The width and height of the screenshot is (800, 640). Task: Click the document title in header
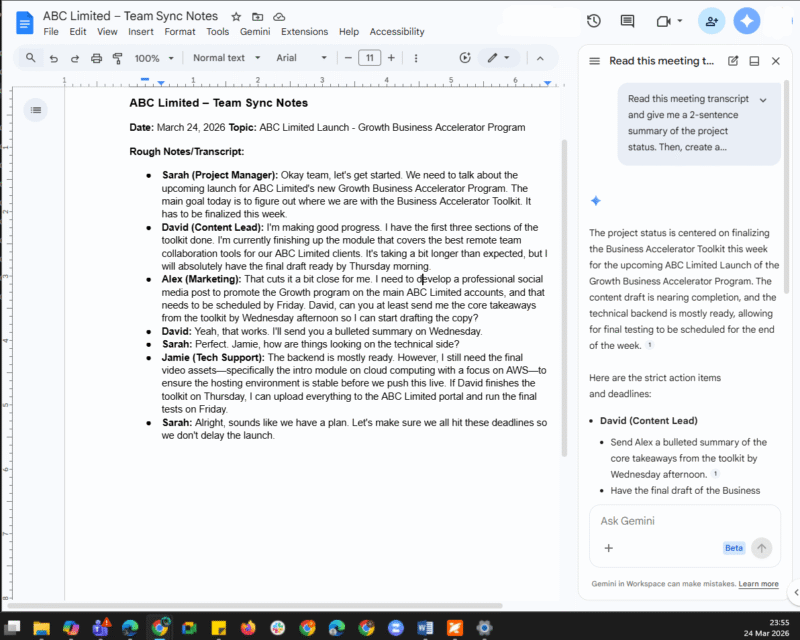tap(130, 16)
